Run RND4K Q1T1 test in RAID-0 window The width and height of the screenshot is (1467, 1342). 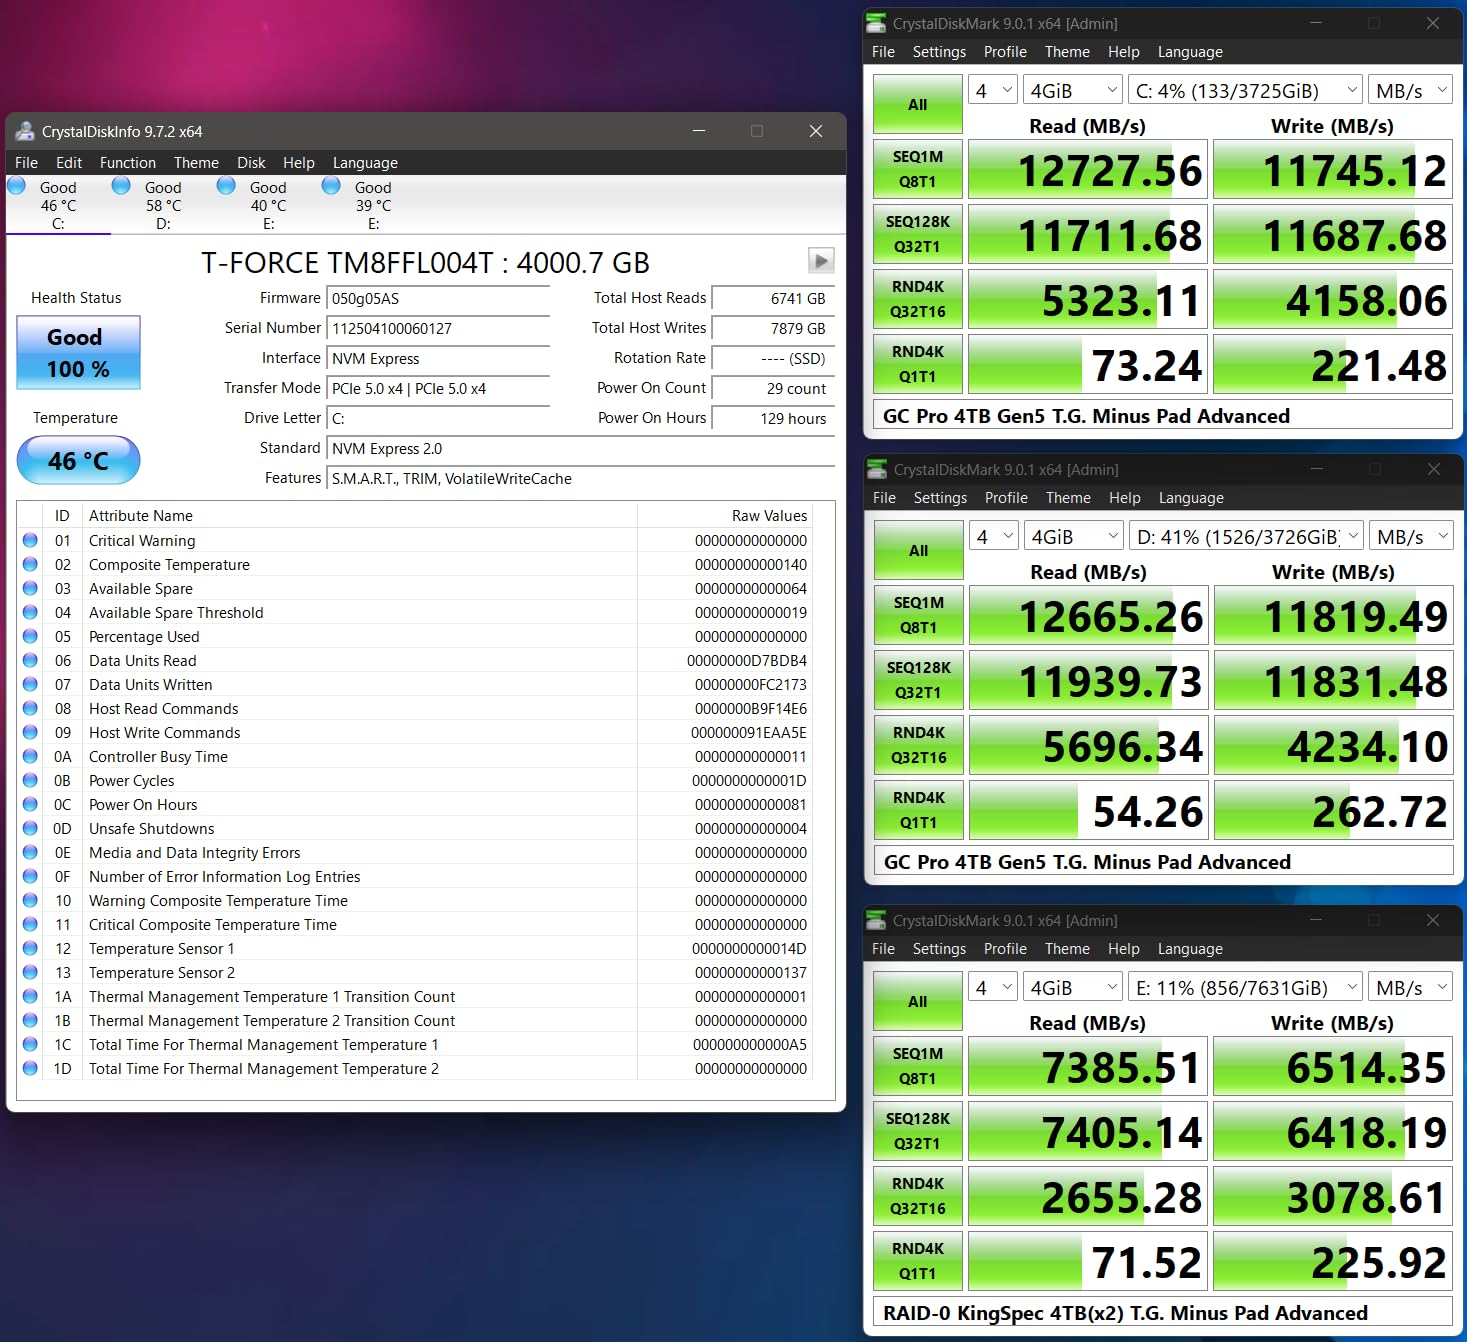pyautogui.click(x=917, y=1261)
